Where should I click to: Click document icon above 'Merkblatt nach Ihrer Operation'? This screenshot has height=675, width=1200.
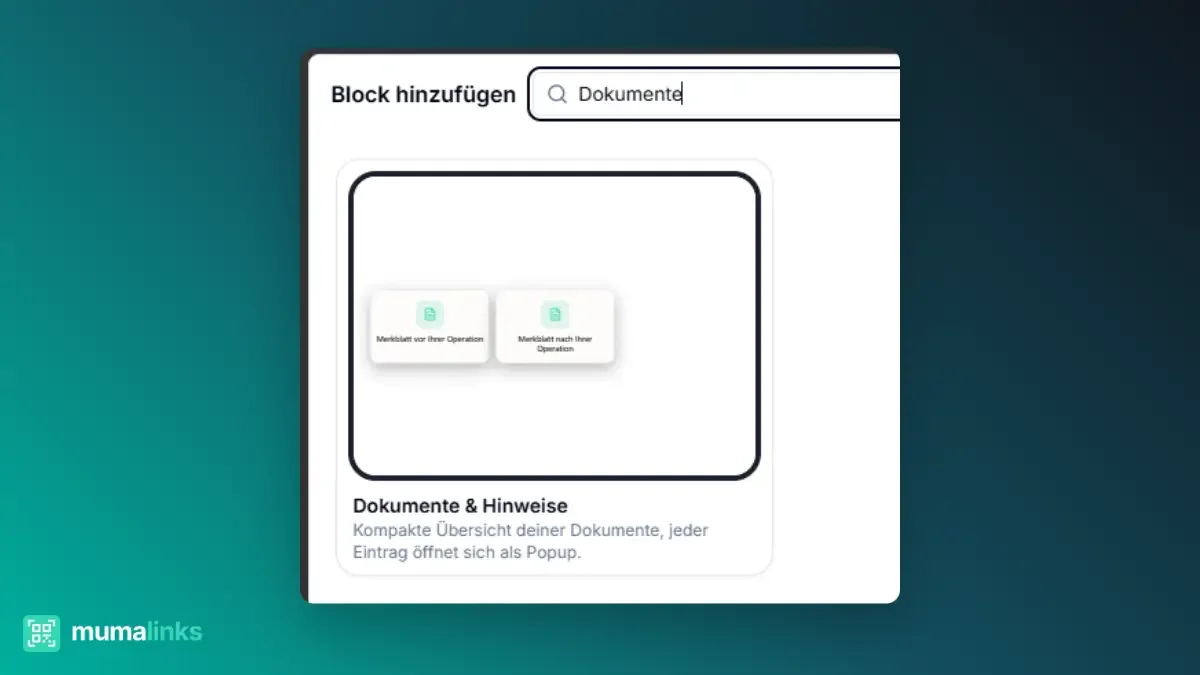click(555, 314)
